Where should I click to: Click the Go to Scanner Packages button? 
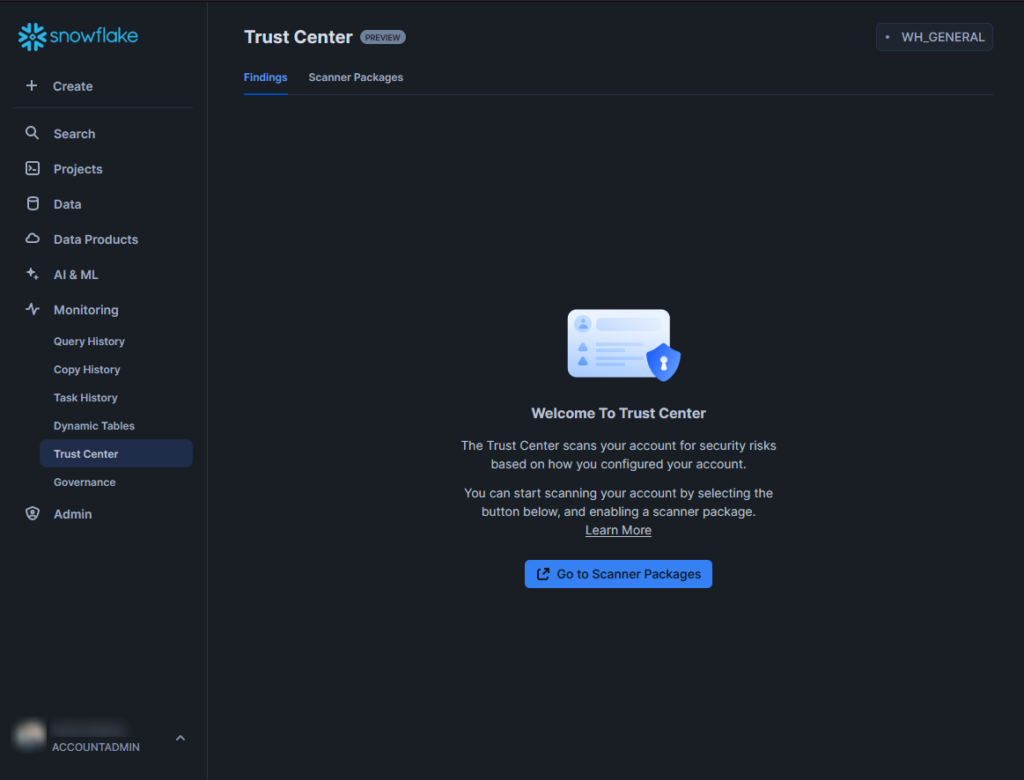618,573
